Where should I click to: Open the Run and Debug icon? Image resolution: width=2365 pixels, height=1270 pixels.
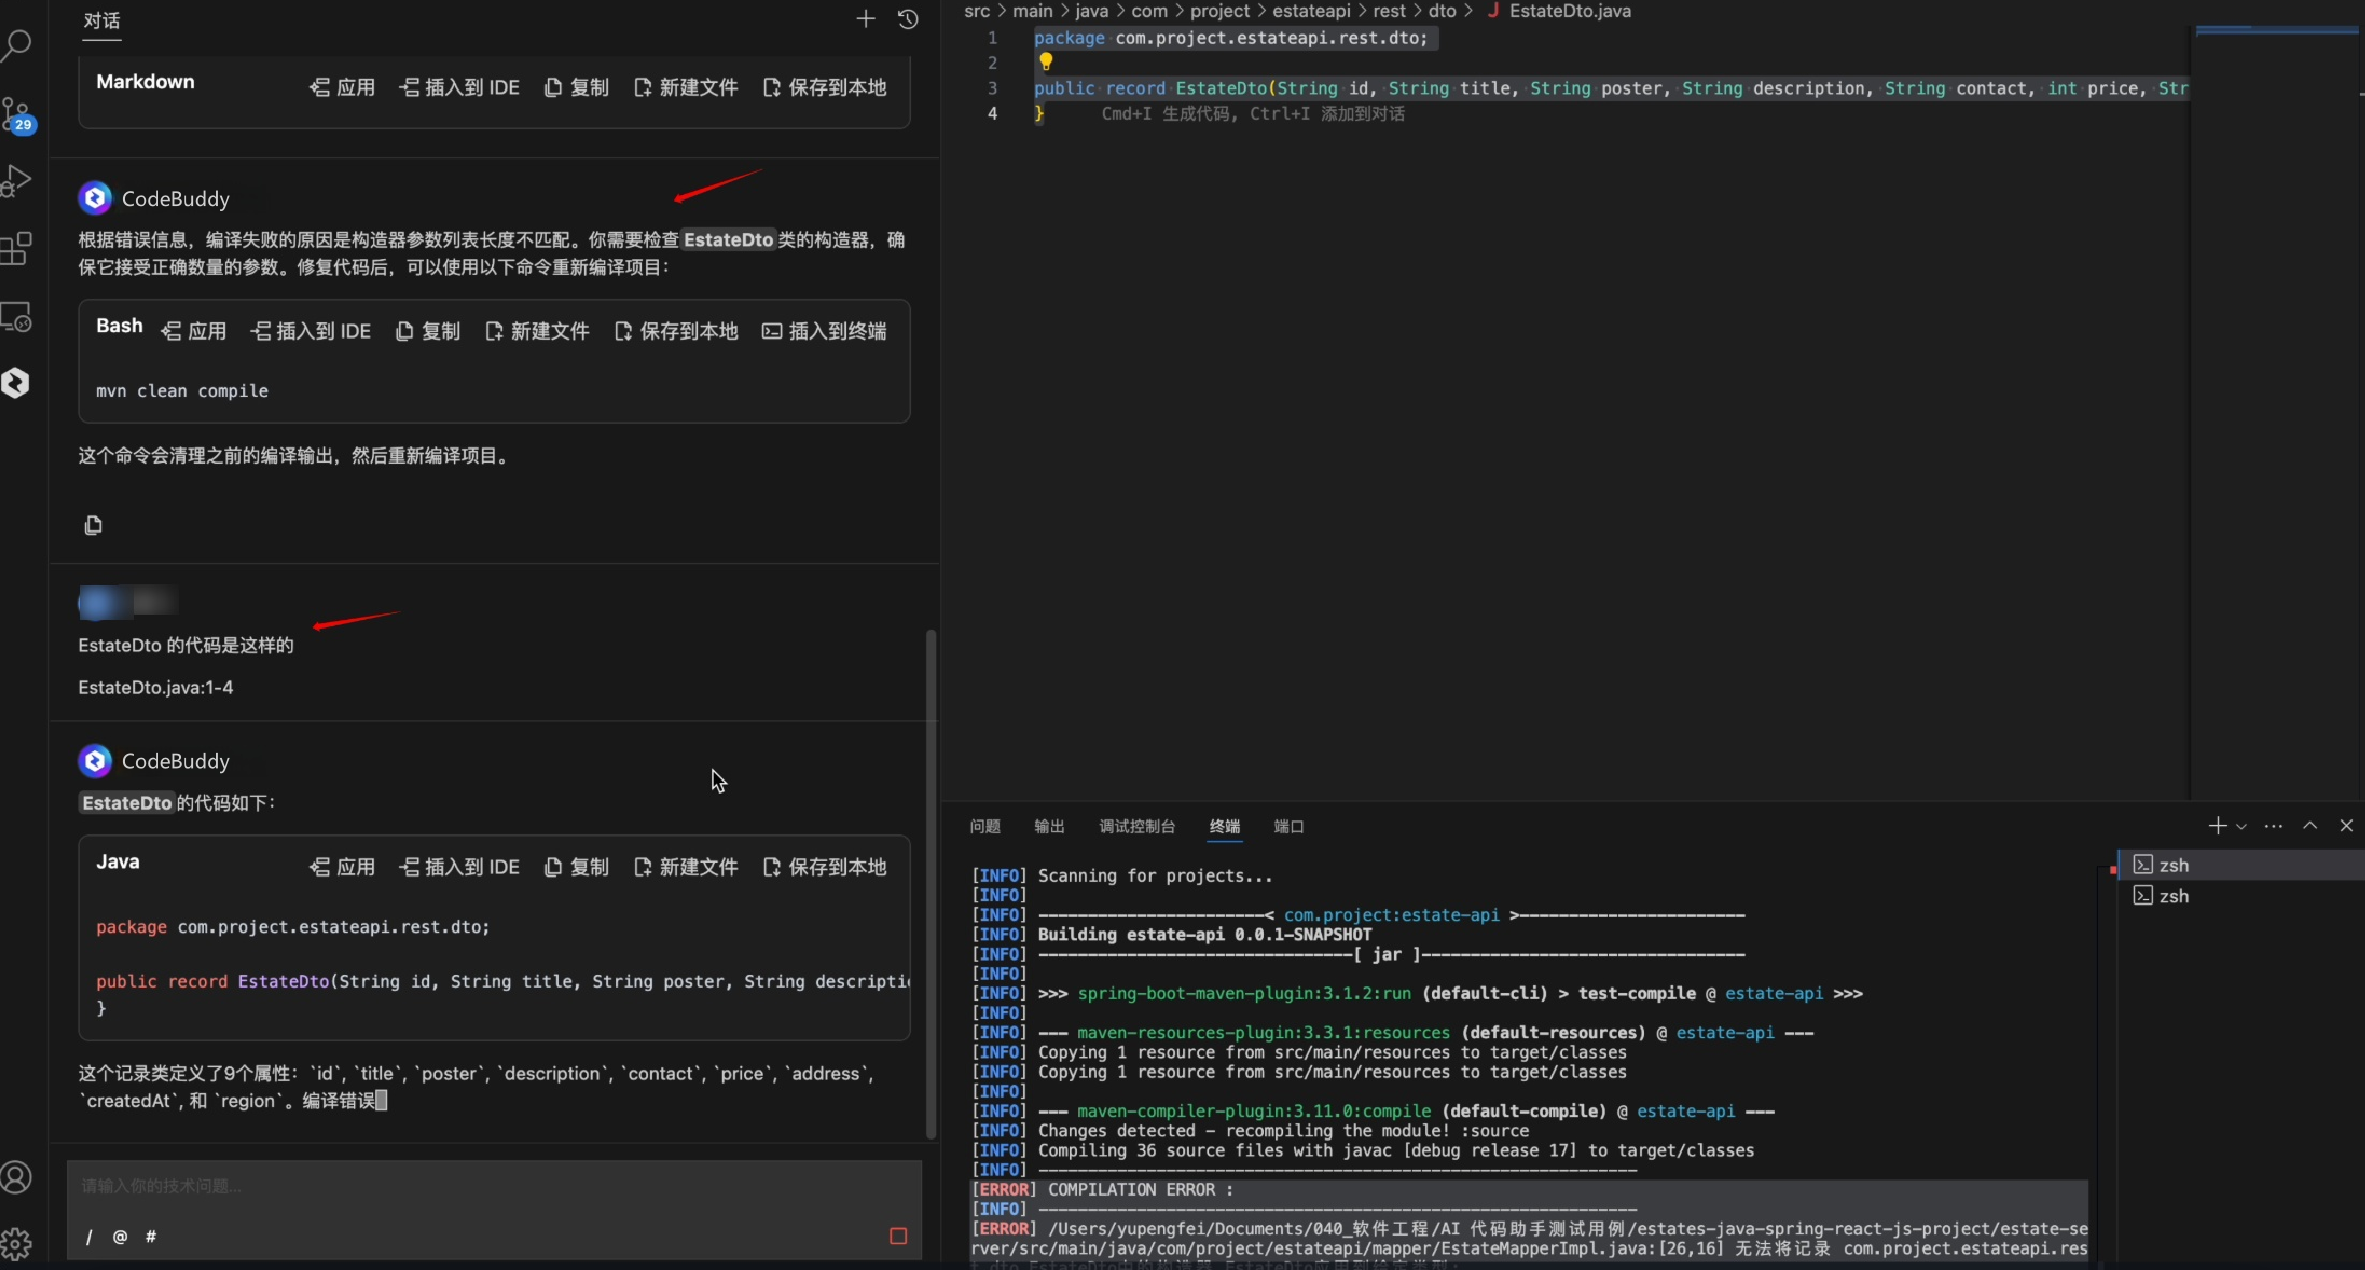click(x=17, y=181)
